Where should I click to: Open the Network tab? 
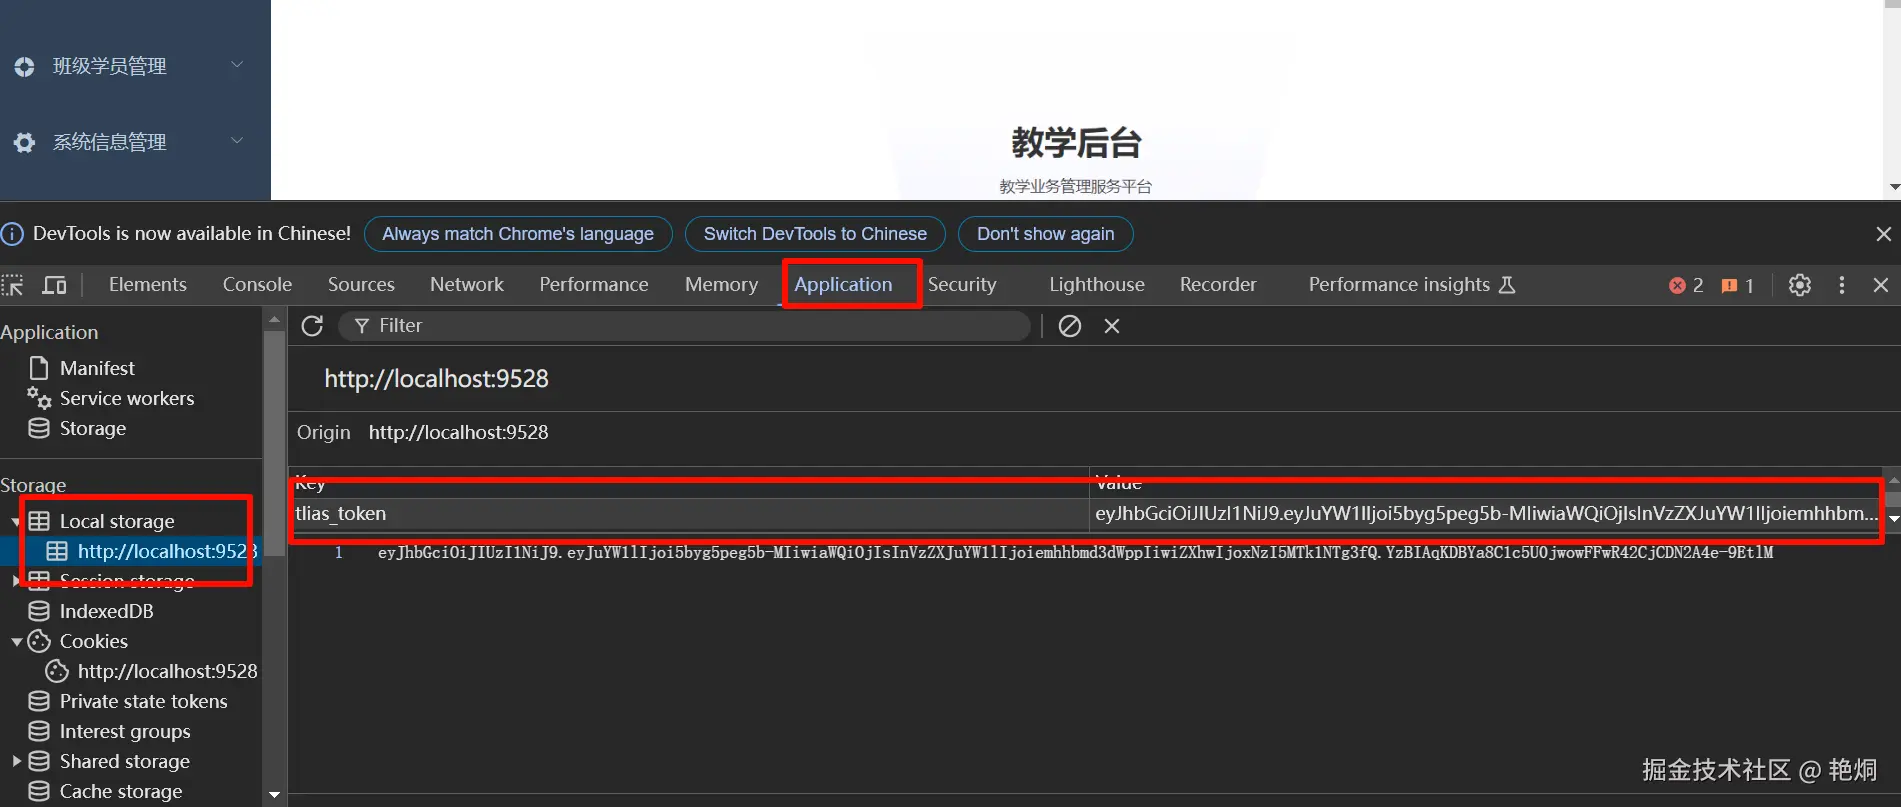pos(467,285)
